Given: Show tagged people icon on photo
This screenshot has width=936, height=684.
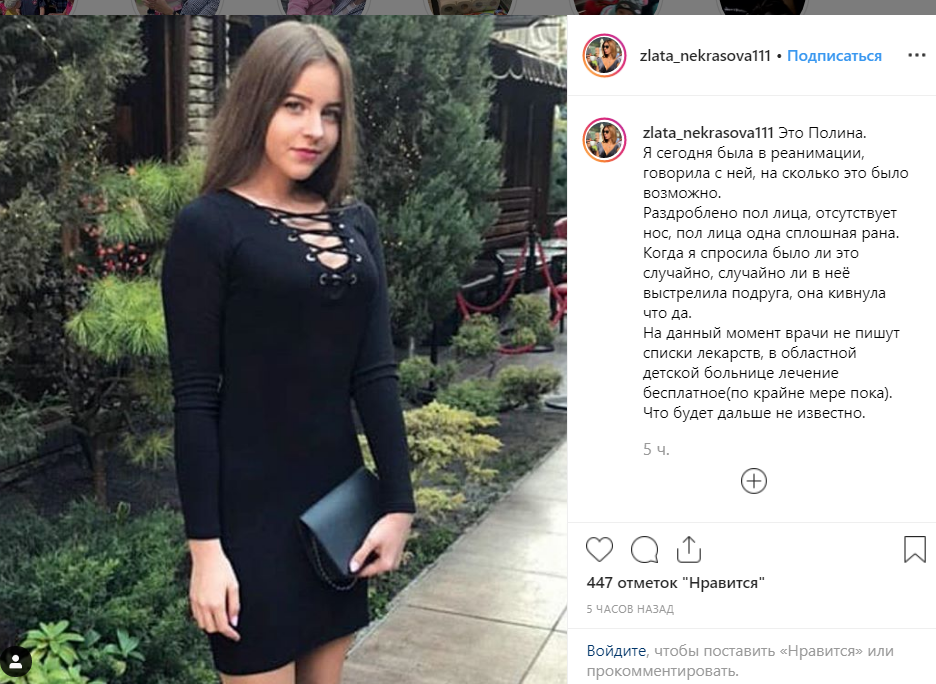Looking at the screenshot, I should click(x=16, y=661).
